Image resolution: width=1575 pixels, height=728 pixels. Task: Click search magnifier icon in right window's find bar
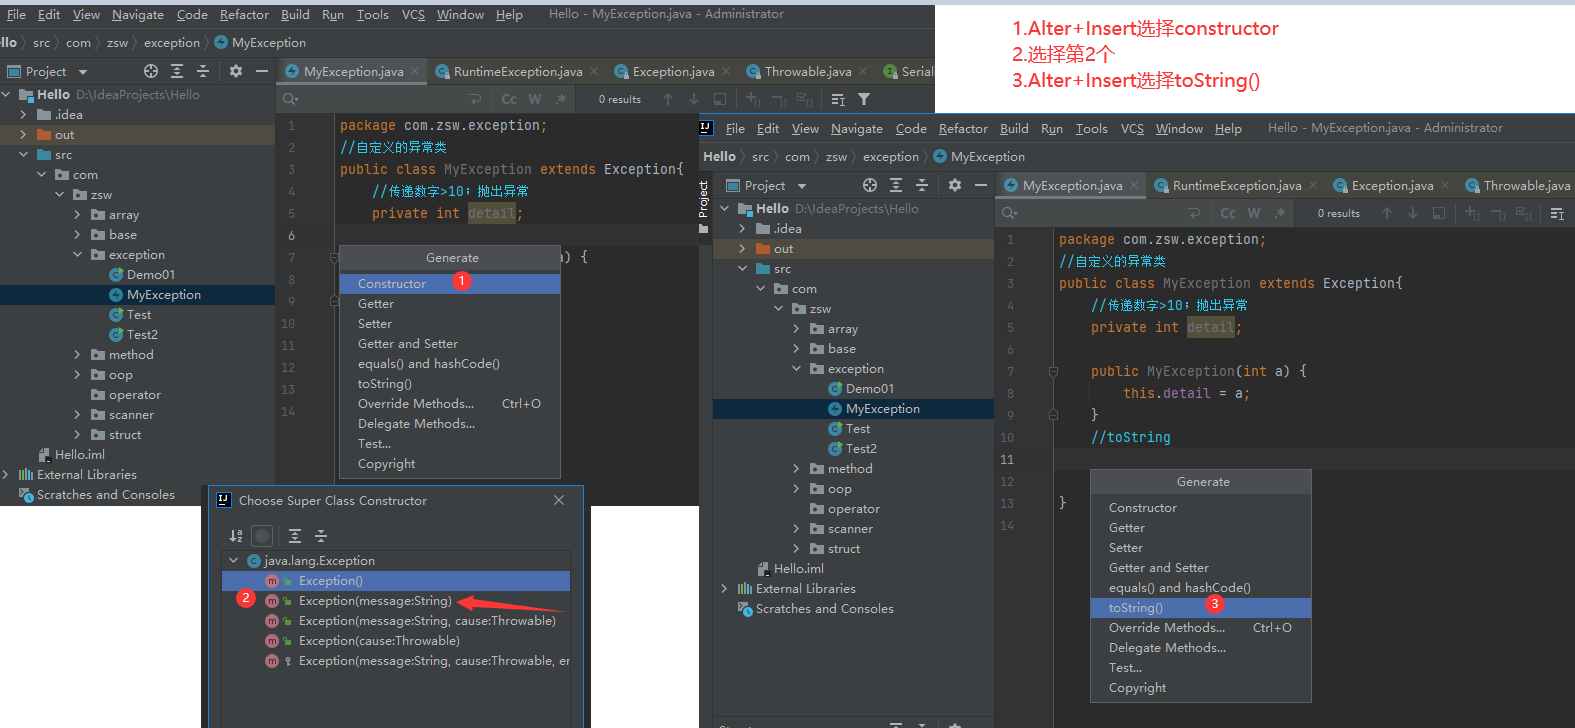tap(1009, 213)
